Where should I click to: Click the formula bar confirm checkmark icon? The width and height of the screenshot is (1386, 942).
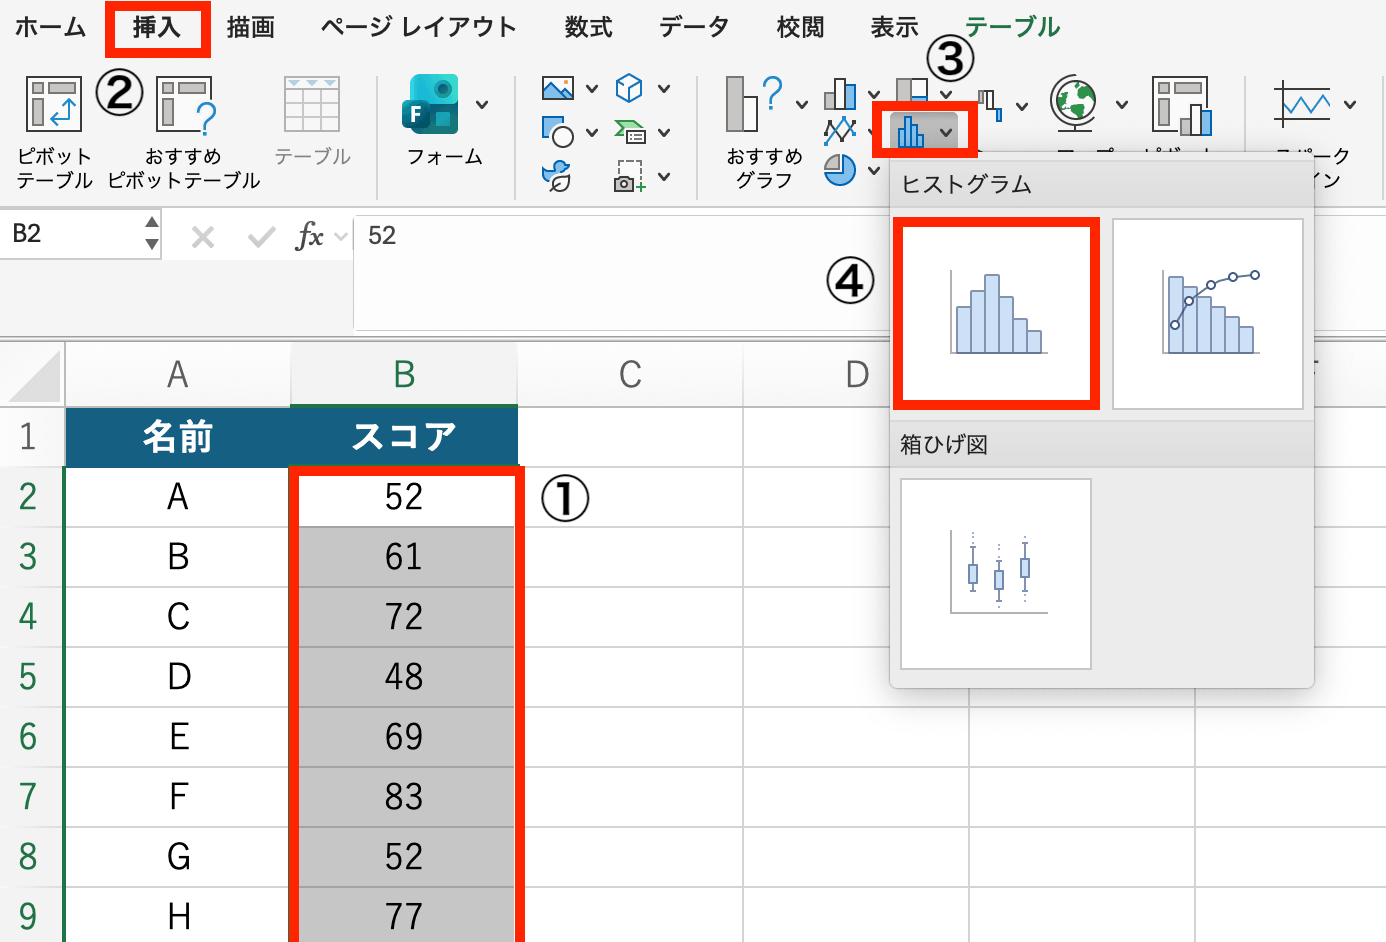click(262, 237)
